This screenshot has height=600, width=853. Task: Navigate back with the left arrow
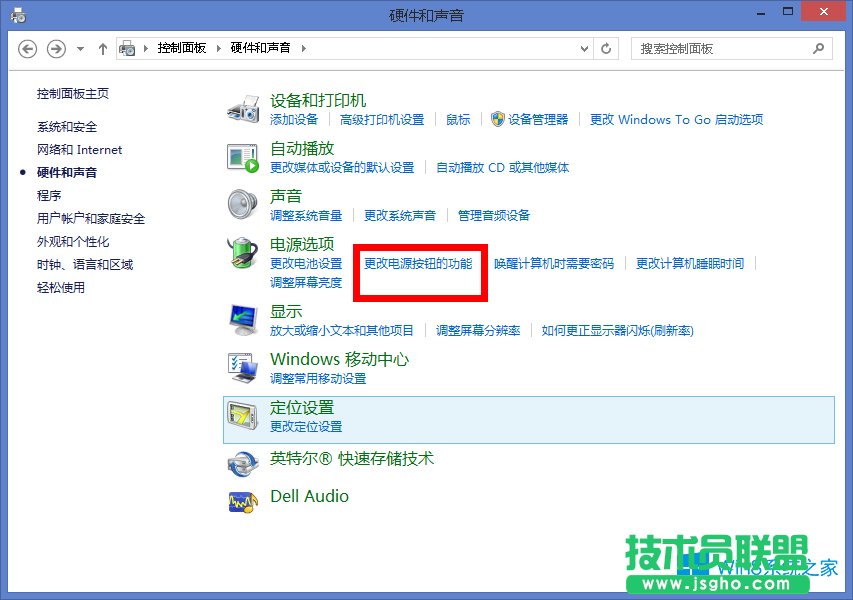pyautogui.click(x=27, y=48)
